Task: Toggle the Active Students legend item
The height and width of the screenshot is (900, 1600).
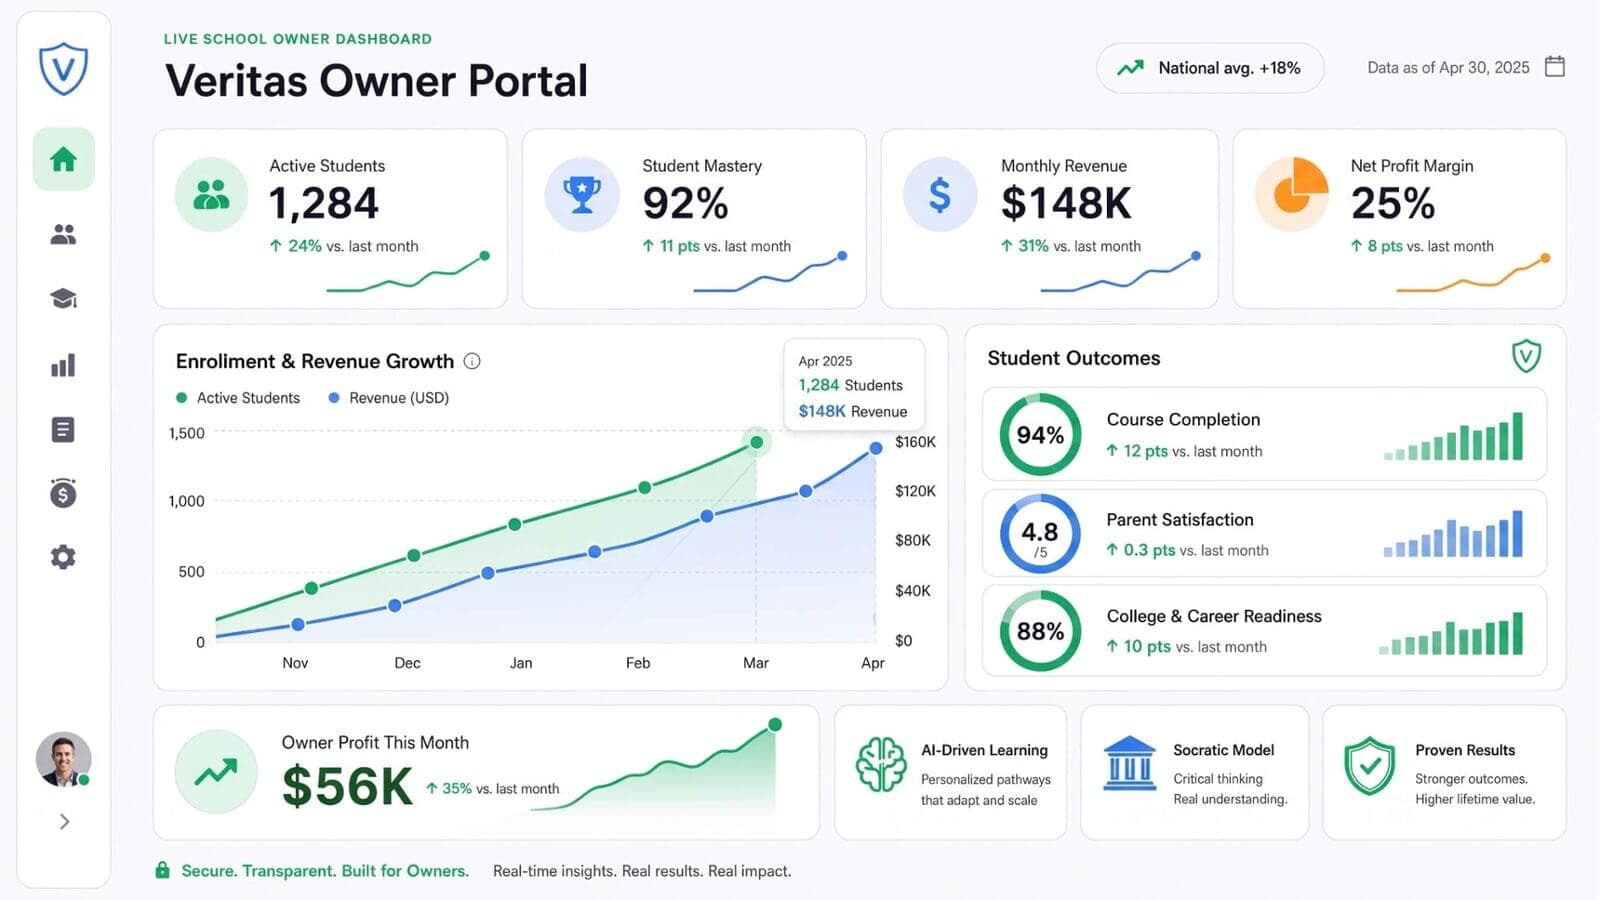Action: (x=238, y=398)
